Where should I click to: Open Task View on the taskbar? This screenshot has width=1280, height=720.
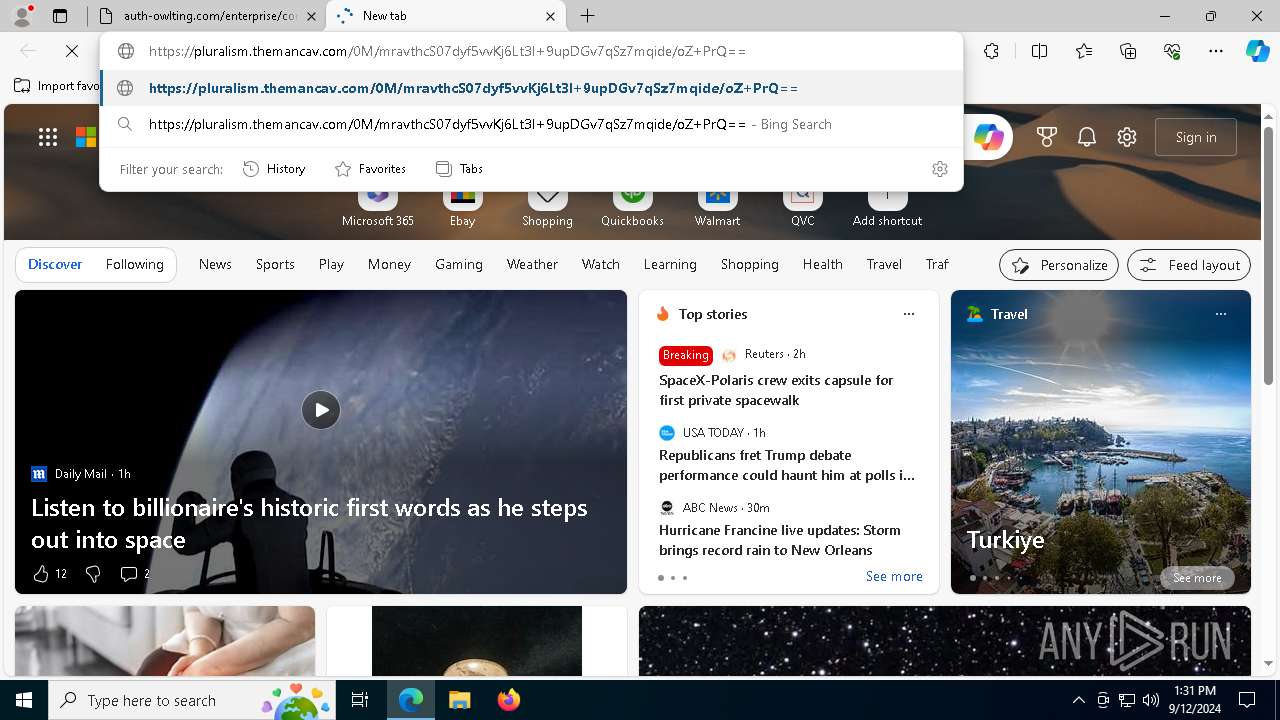click(360, 700)
